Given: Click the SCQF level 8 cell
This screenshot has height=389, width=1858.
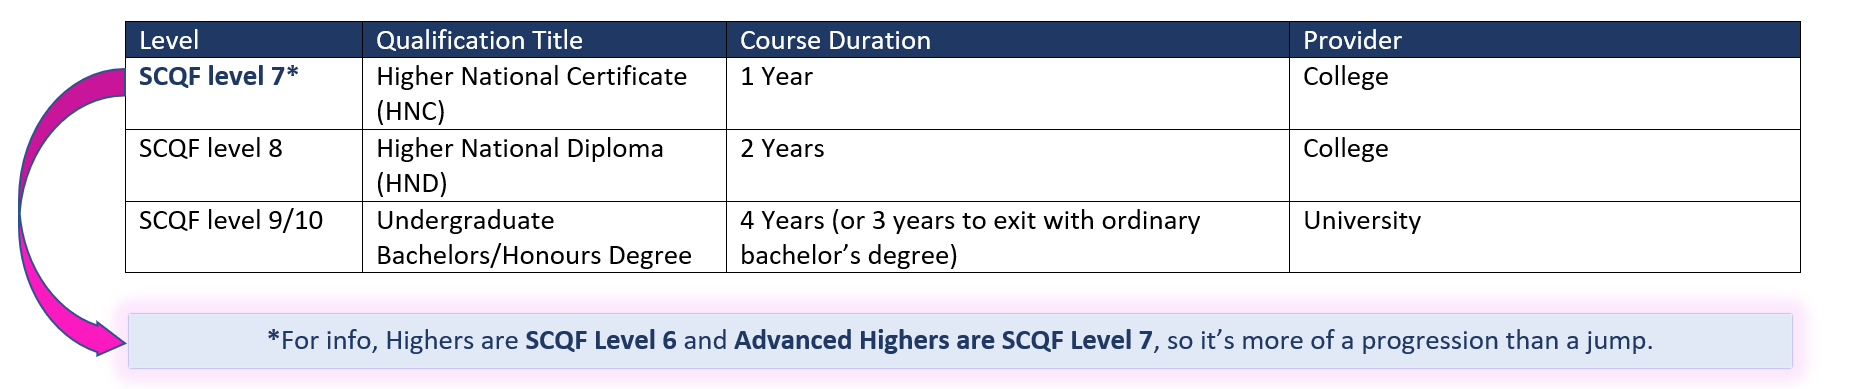Looking at the screenshot, I should (x=244, y=165).
